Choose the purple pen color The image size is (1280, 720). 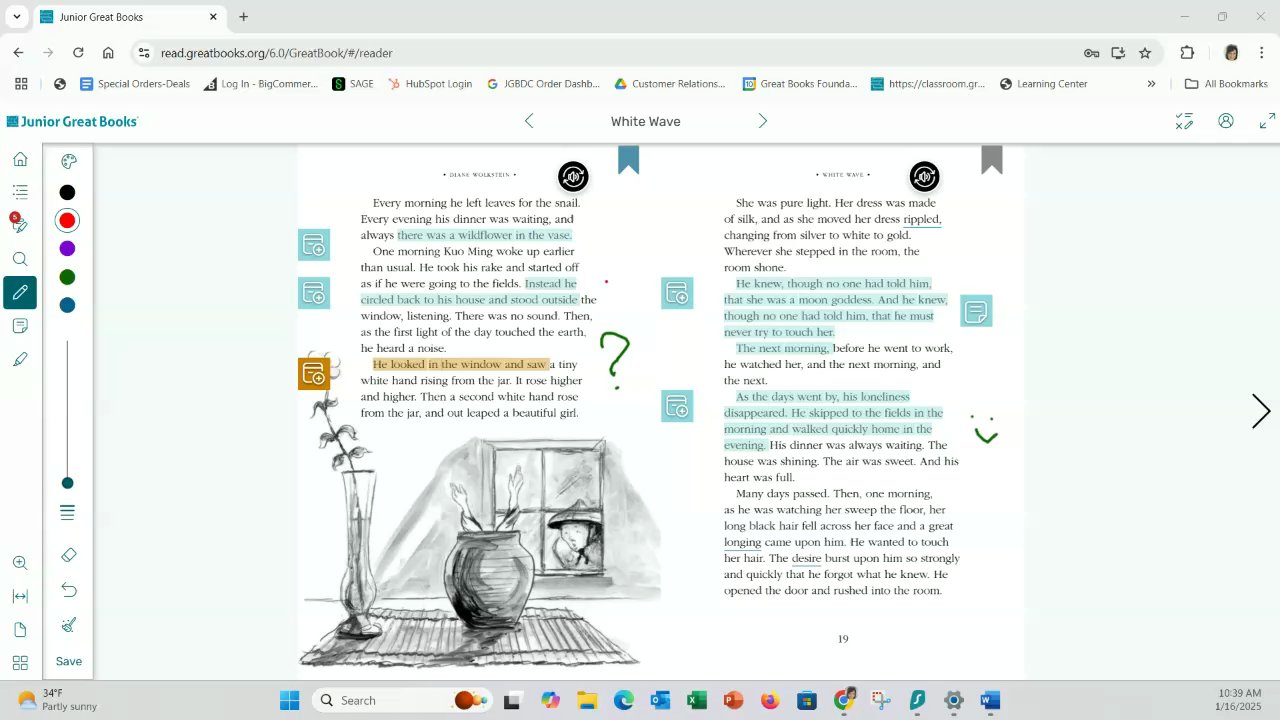point(67,248)
